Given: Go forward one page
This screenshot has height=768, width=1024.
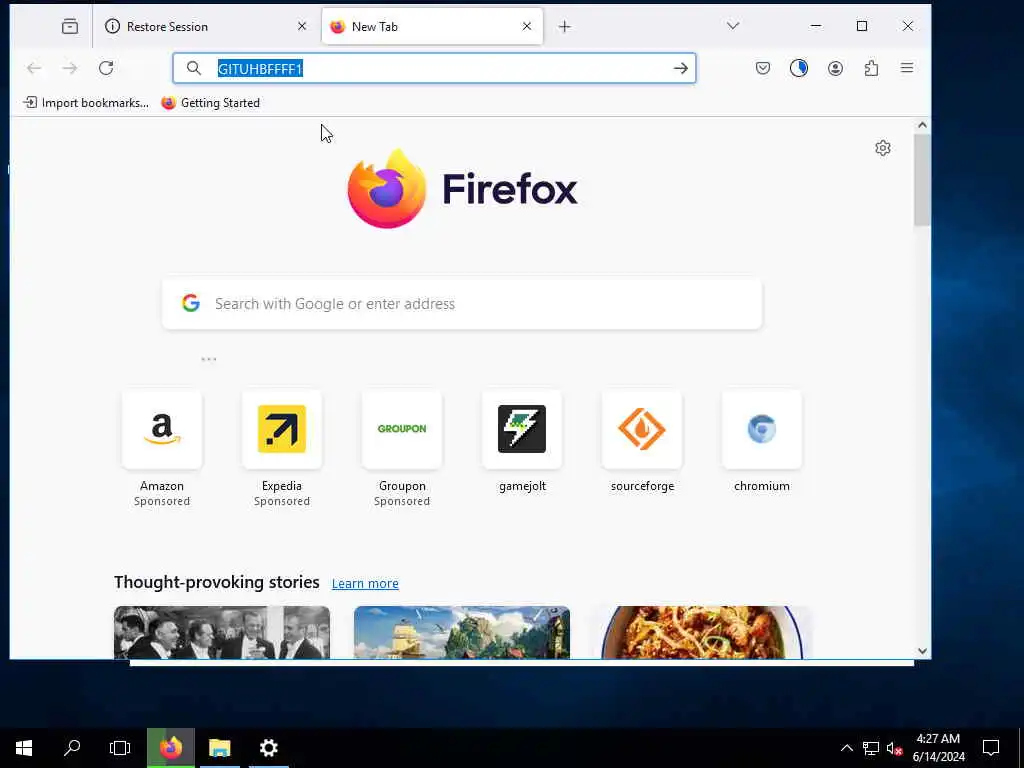Looking at the screenshot, I should [70, 68].
